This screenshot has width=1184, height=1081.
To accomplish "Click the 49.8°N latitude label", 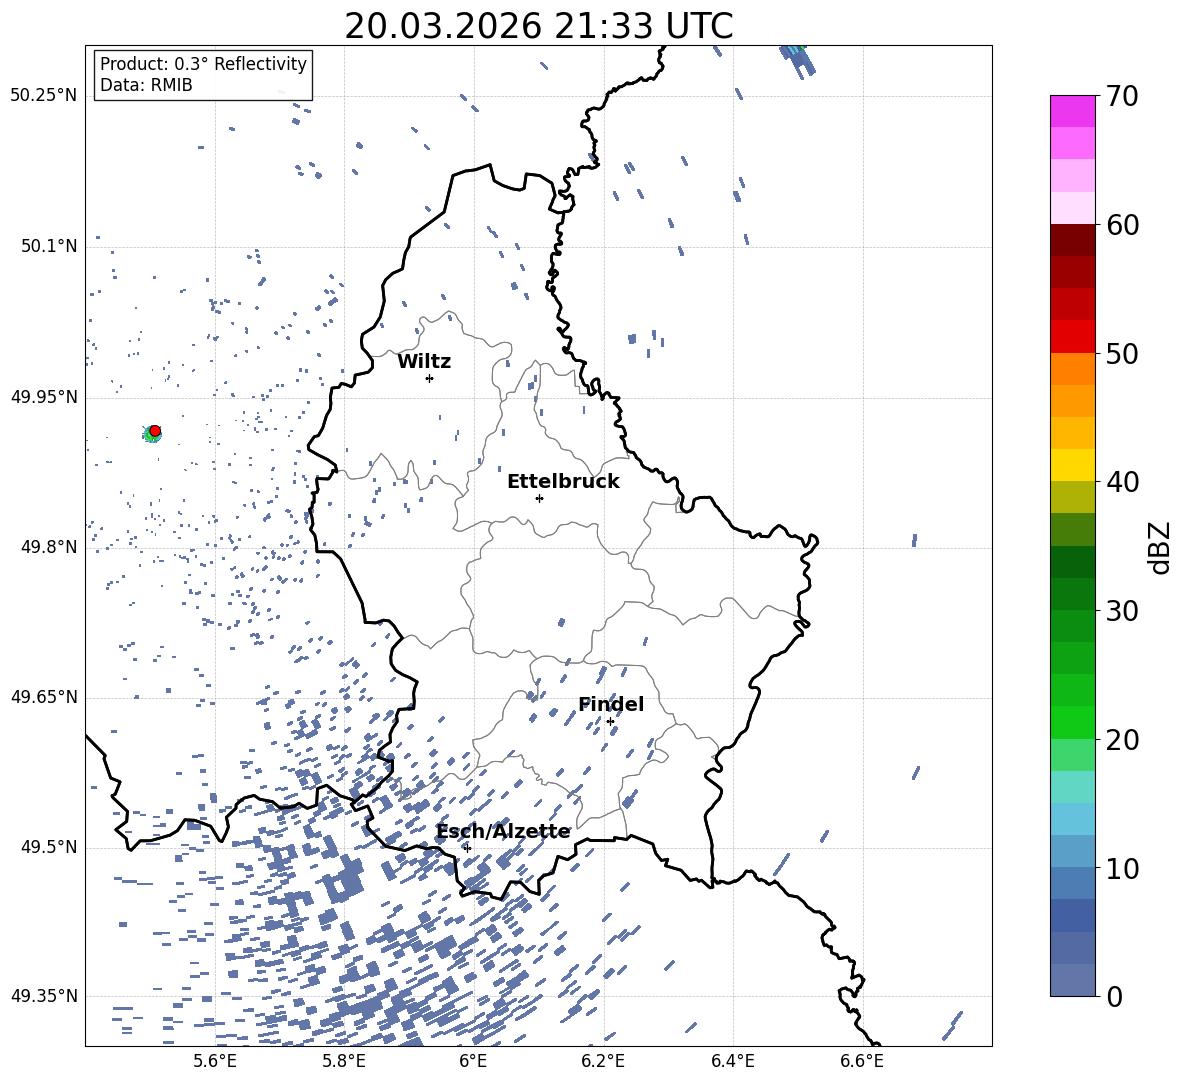I will (x=49, y=547).
